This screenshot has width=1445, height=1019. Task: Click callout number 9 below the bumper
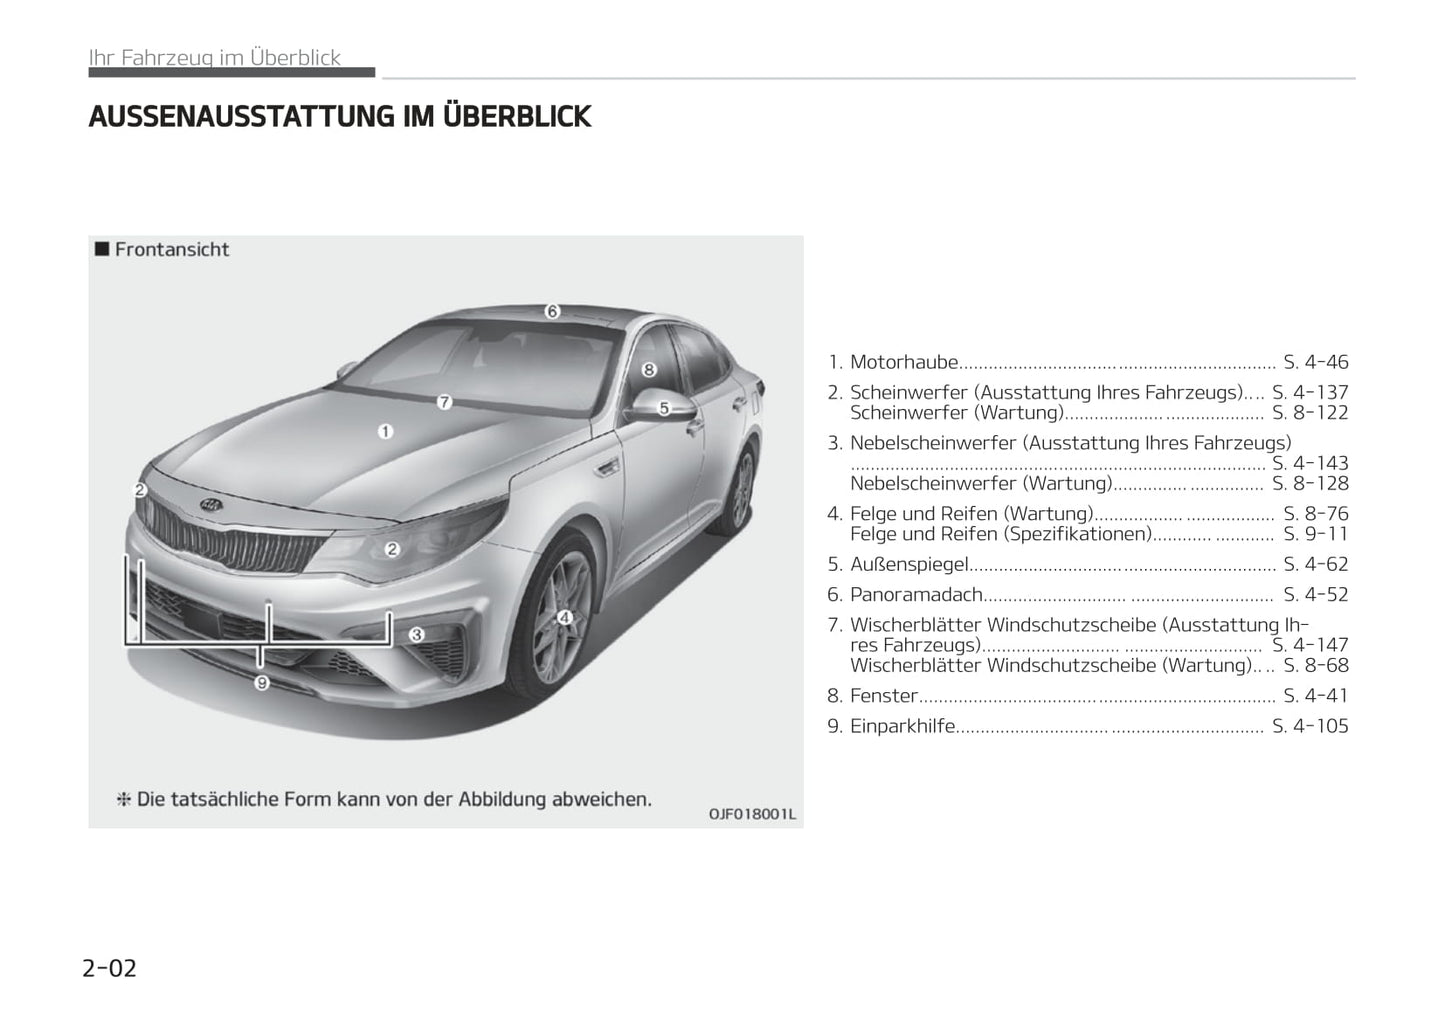click(x=262, y=683)
